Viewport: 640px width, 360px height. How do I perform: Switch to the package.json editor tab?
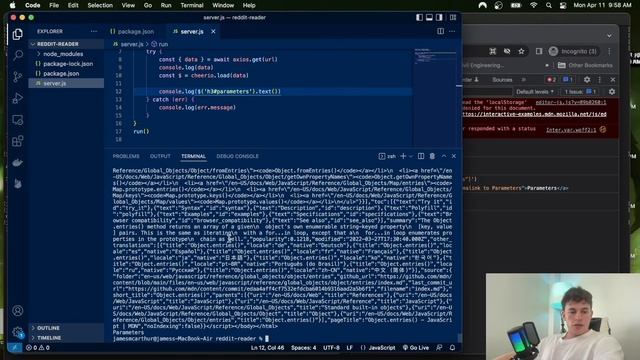[132, 31]
